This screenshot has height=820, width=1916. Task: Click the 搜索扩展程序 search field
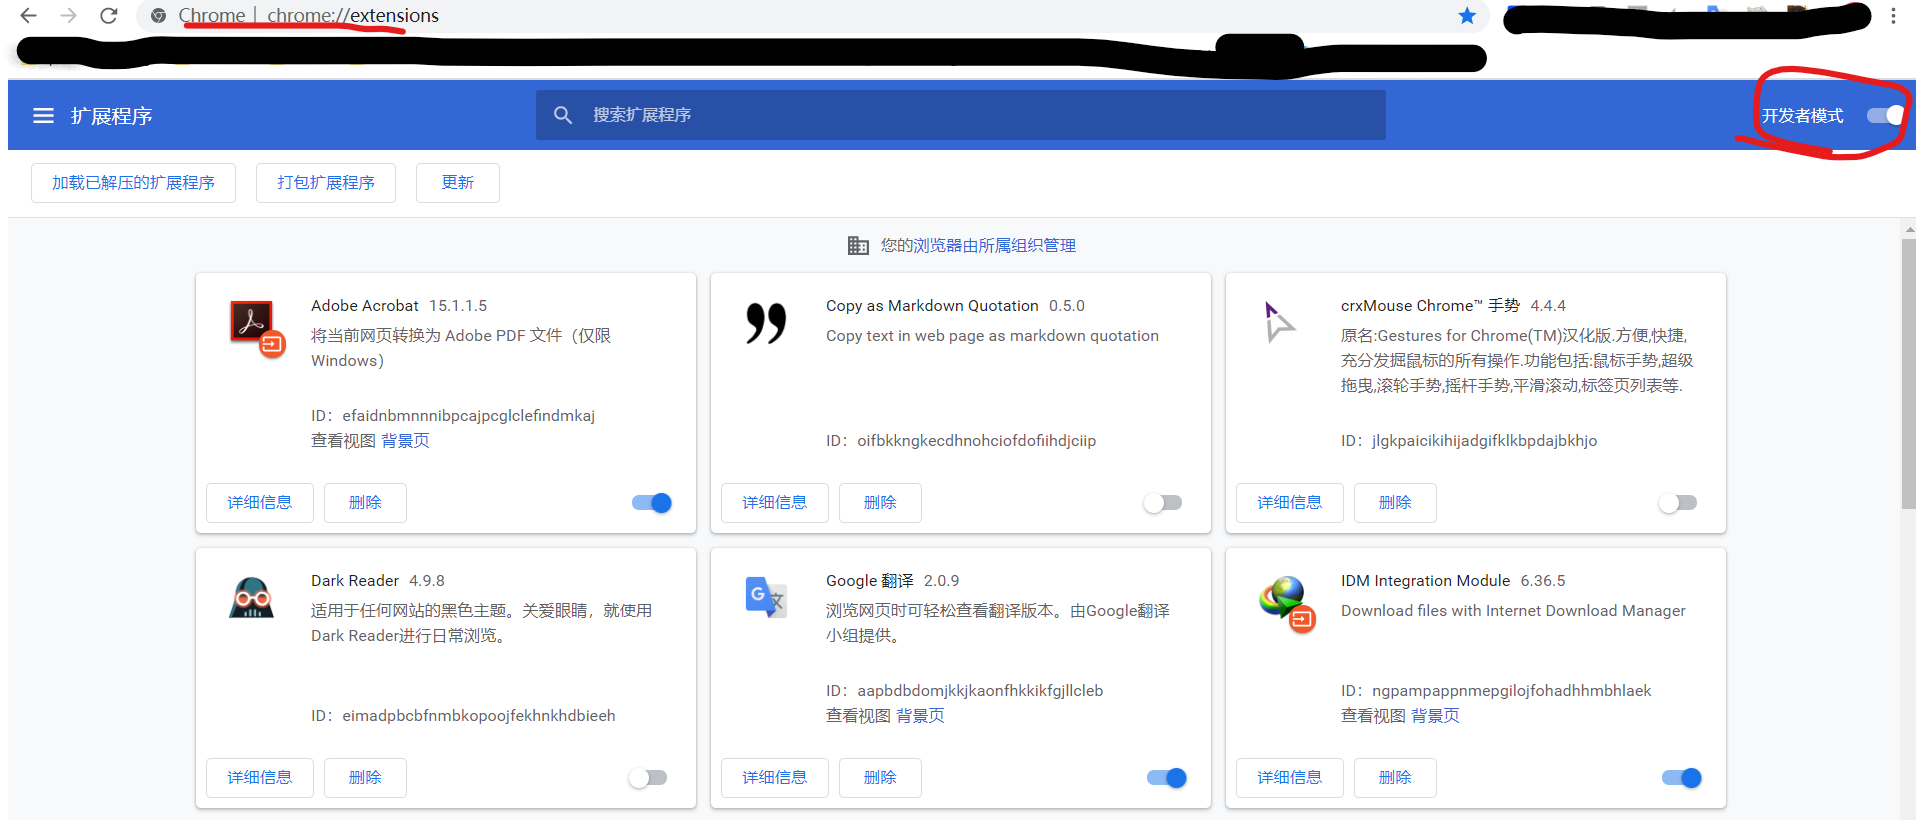pyautogui.click(x=961, y=115)
